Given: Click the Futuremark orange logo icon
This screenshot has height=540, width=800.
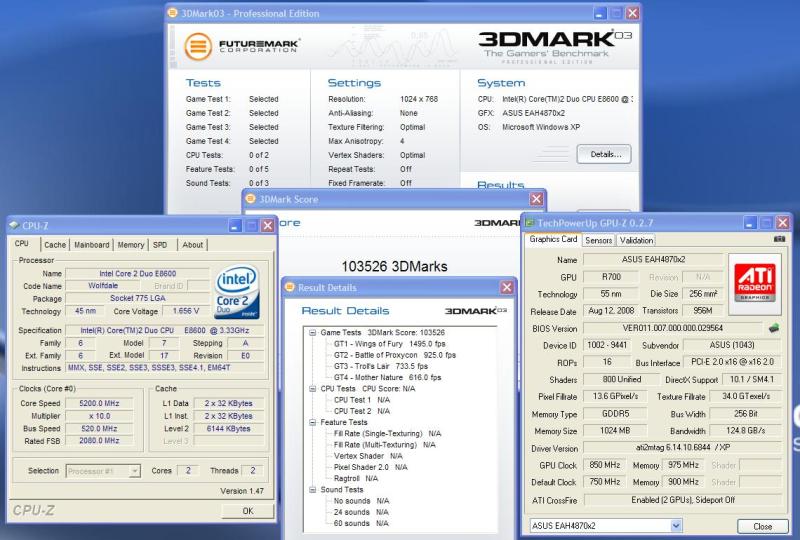Looking at the screenshot, I should pyautogui.click(x=197, y=46).
